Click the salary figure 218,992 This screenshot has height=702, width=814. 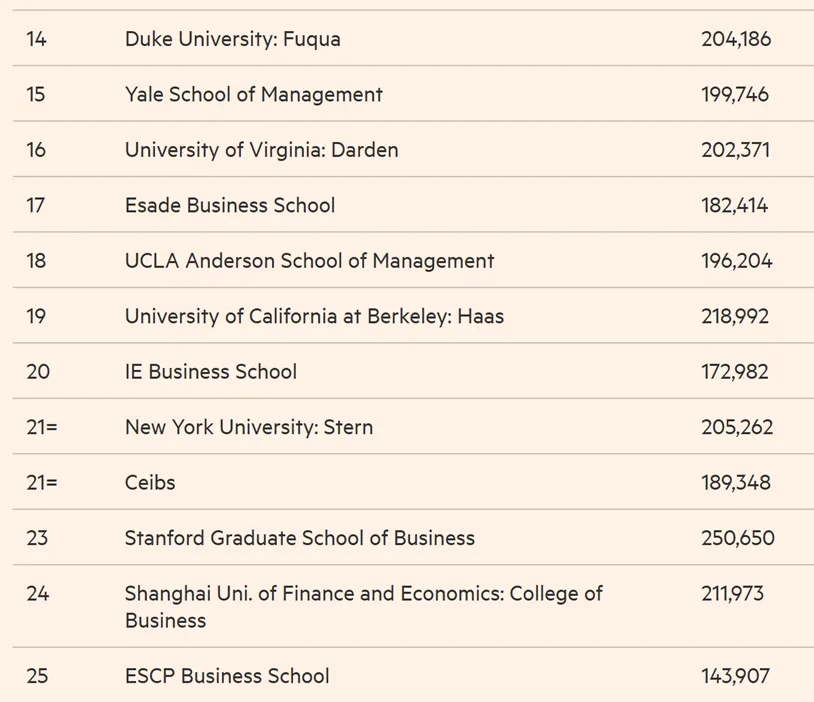point(735,316)
